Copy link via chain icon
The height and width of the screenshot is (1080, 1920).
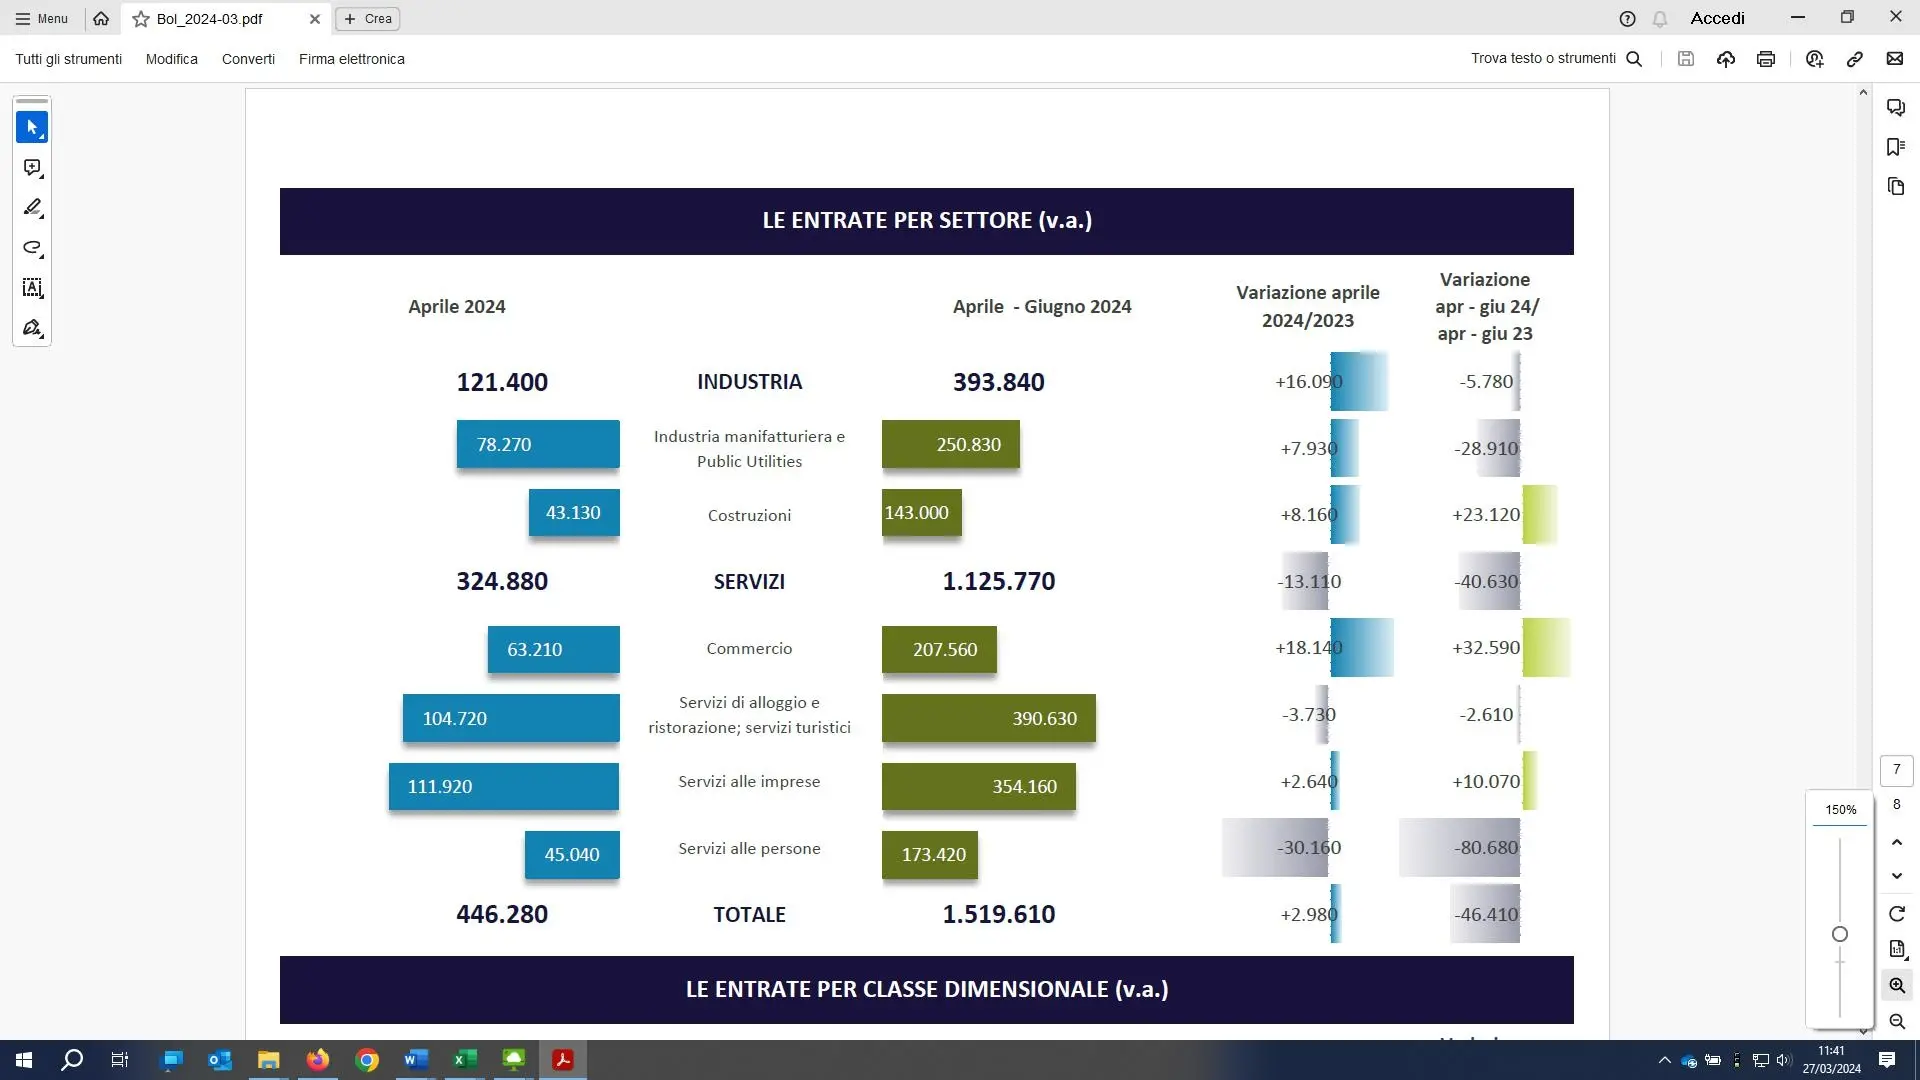pyautogui.click(x=1855, y=59)
